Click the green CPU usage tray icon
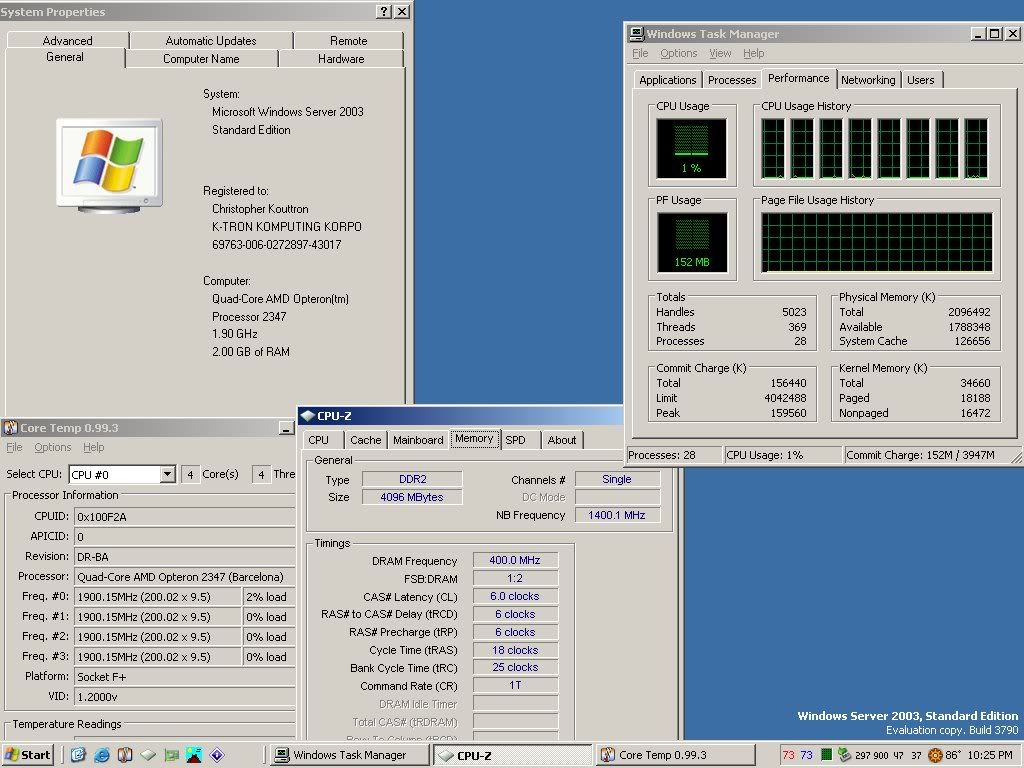Viewport: 1024px width, 768px height. click(826, 755)
